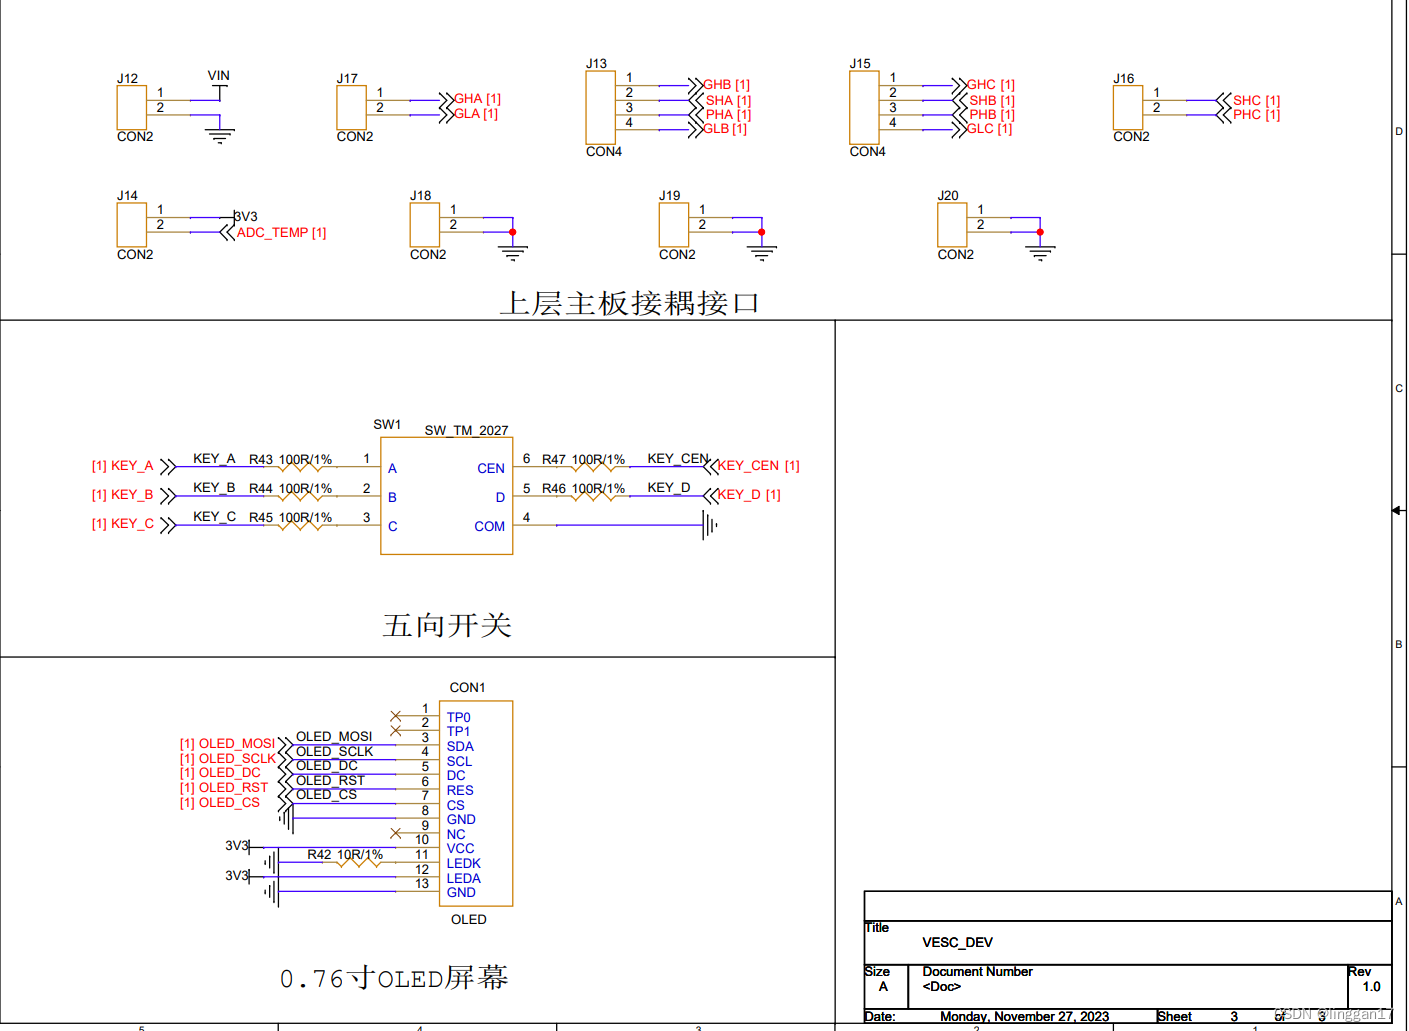The image size is (1409, 1031).
Task: Click the 五向开关 section title
Action: coord(447,625)
